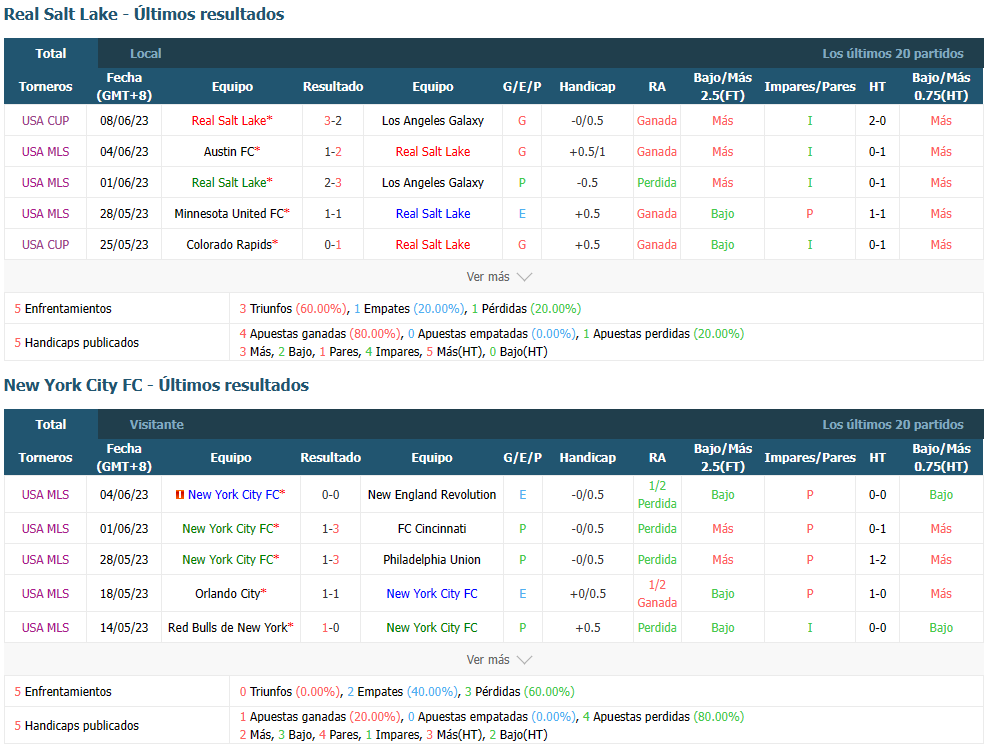Expand Ver más under Real Salt Lake results
Viewport: 988px width, 751px height.
click(x=499, y=277)
